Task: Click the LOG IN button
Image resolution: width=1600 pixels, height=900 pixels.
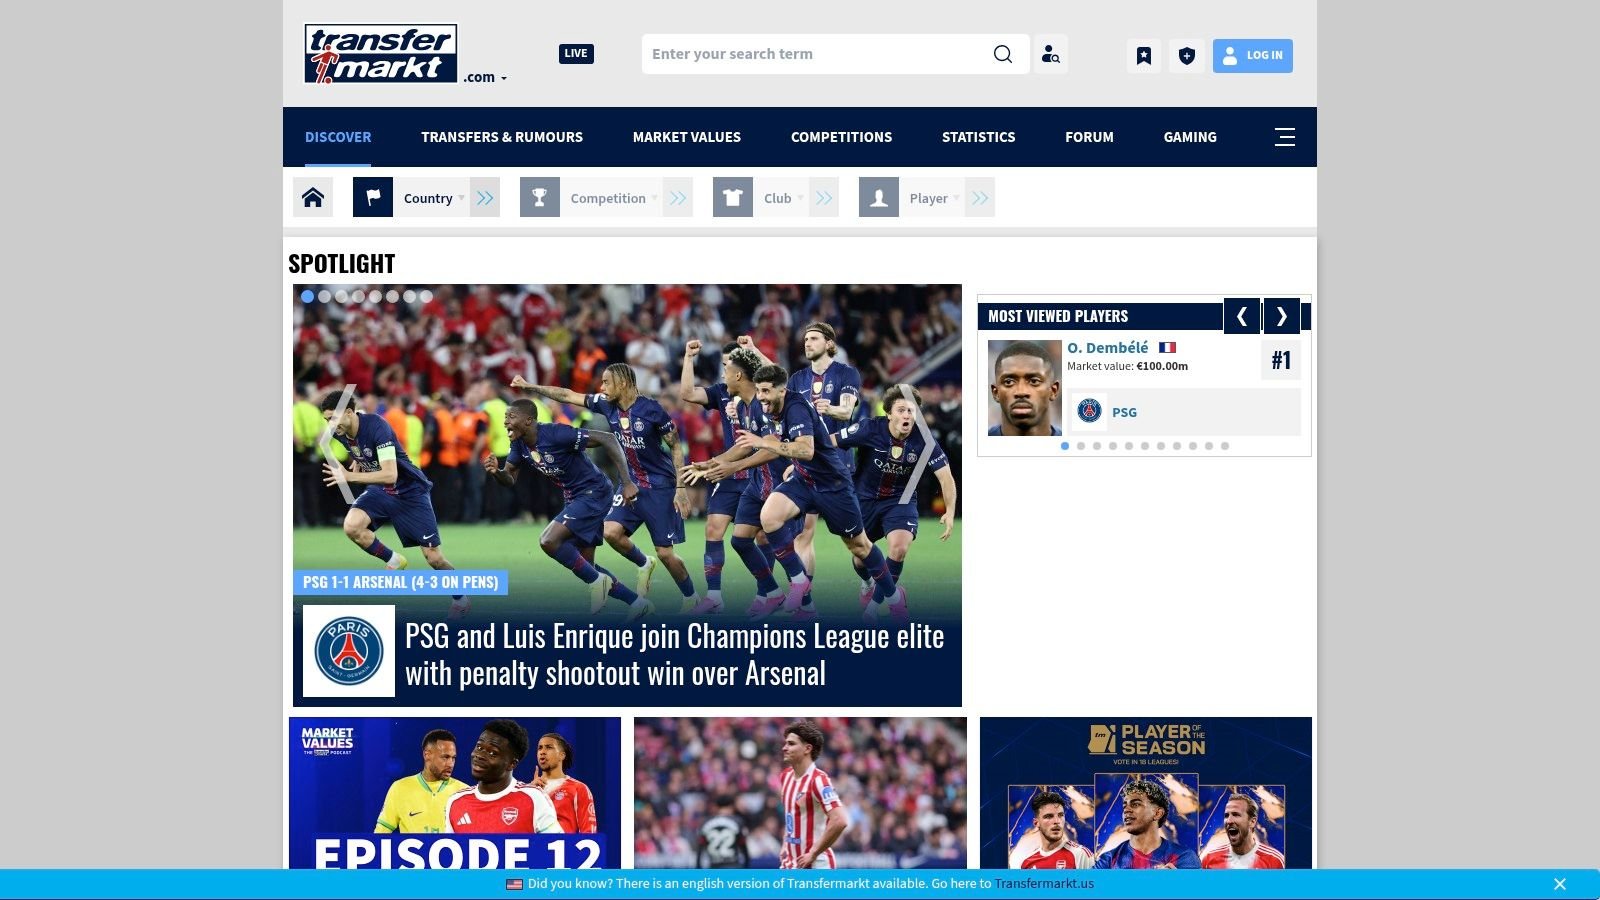Action: tap(1253, 56)
